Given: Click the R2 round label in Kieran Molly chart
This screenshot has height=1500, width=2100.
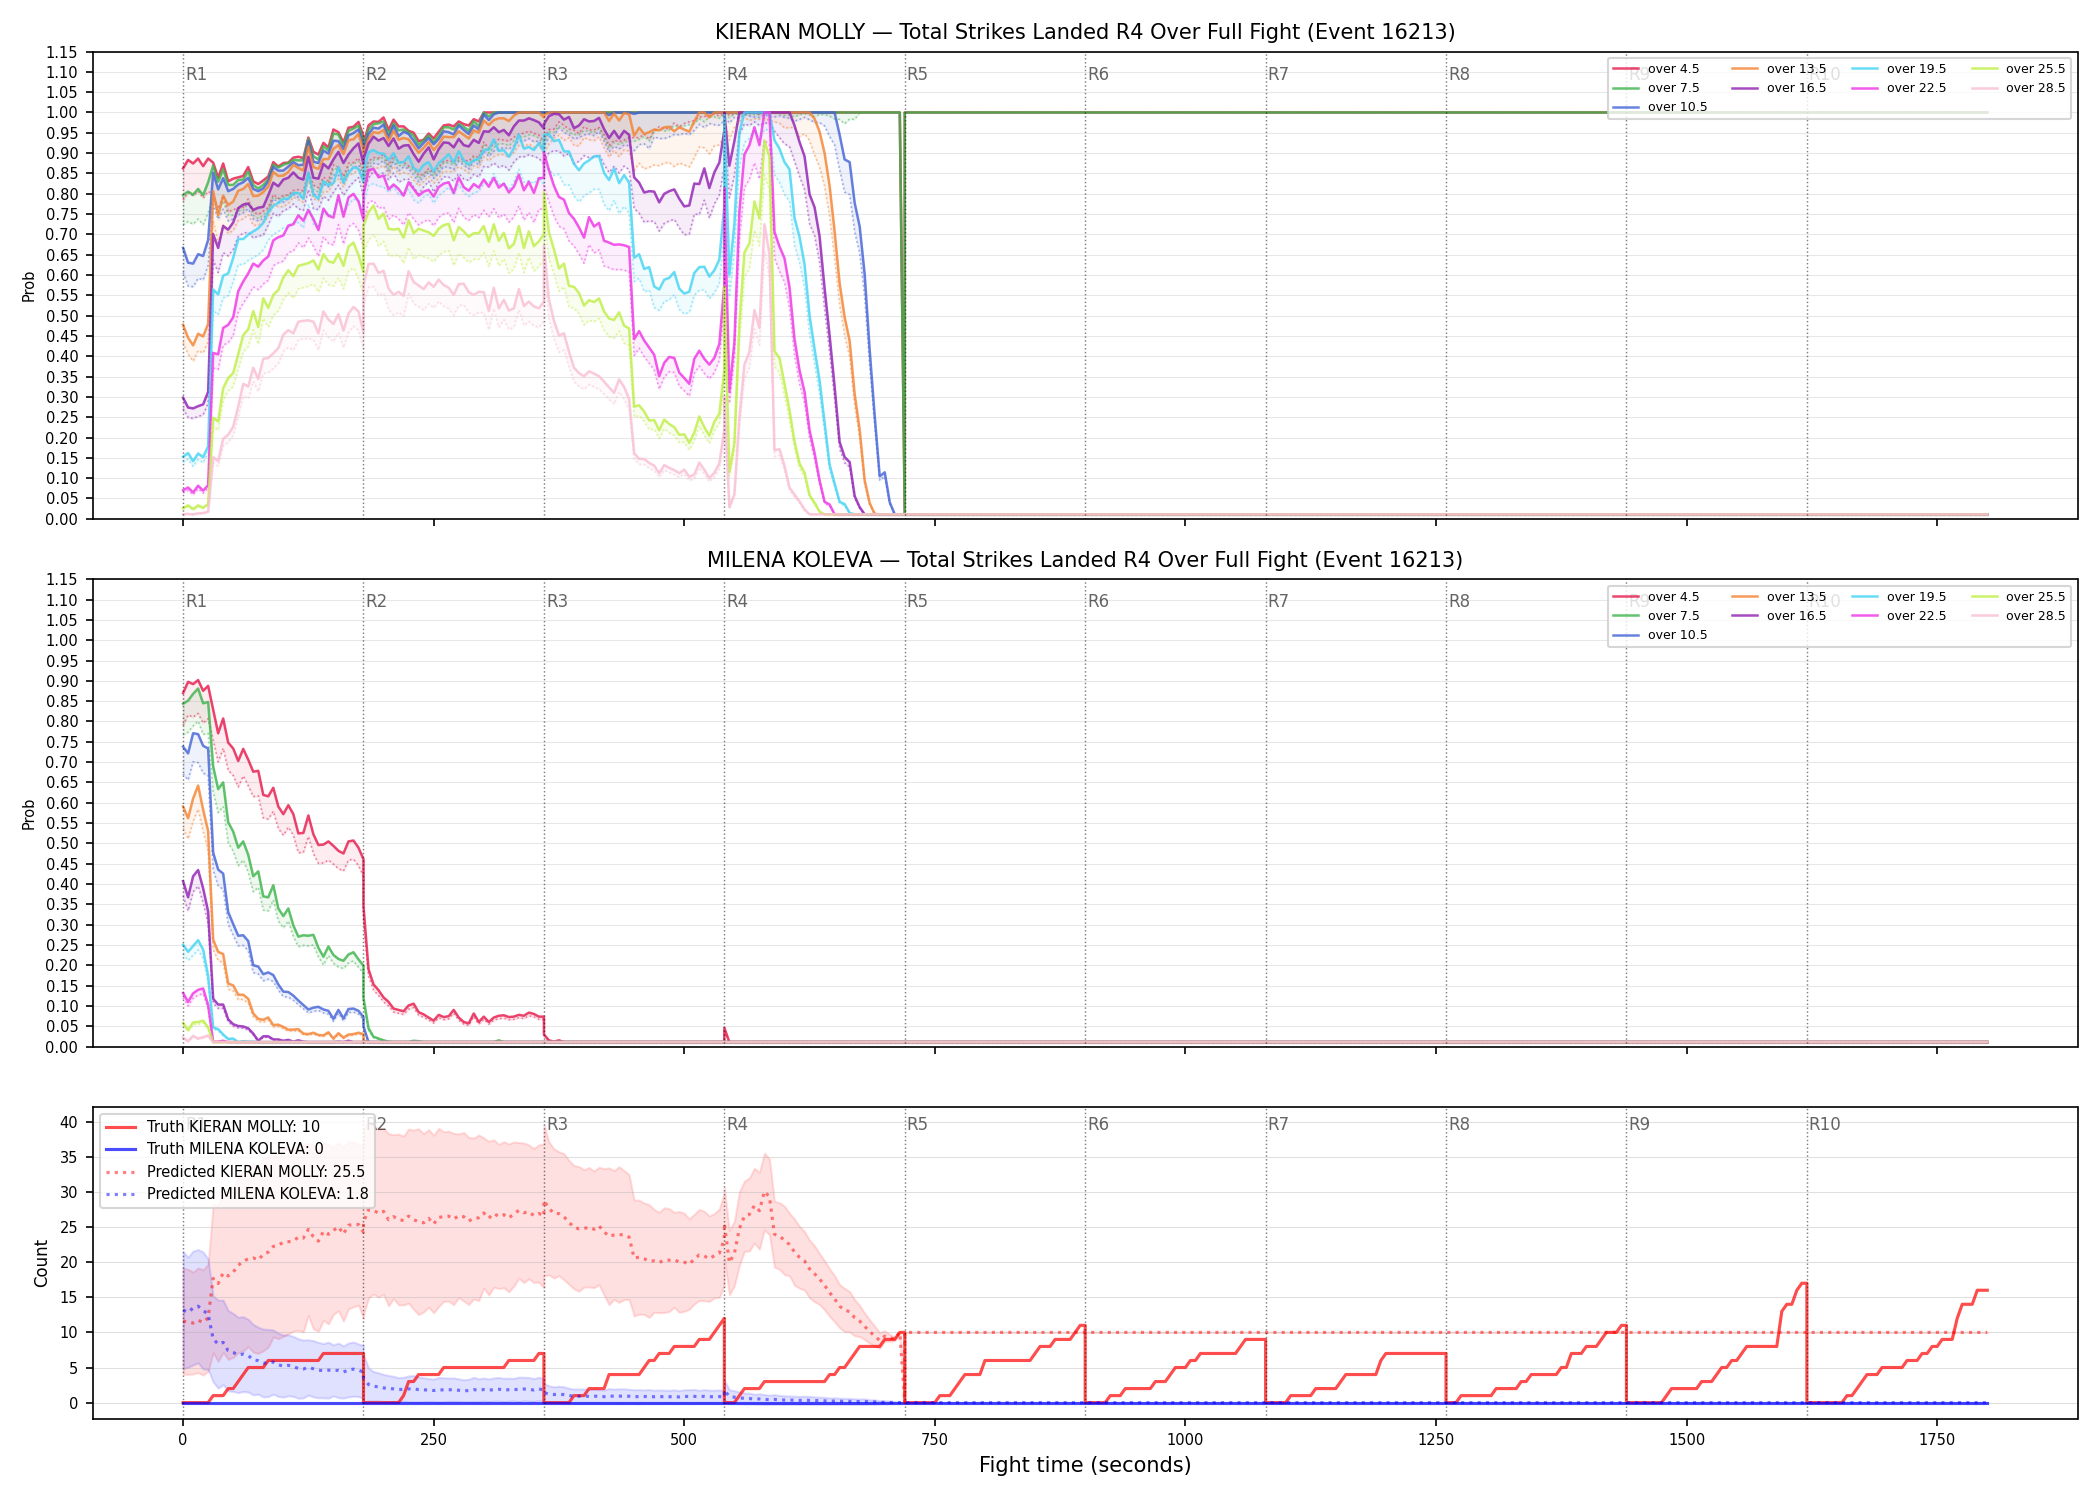Looking at the screenshot, I should [376, 74].
